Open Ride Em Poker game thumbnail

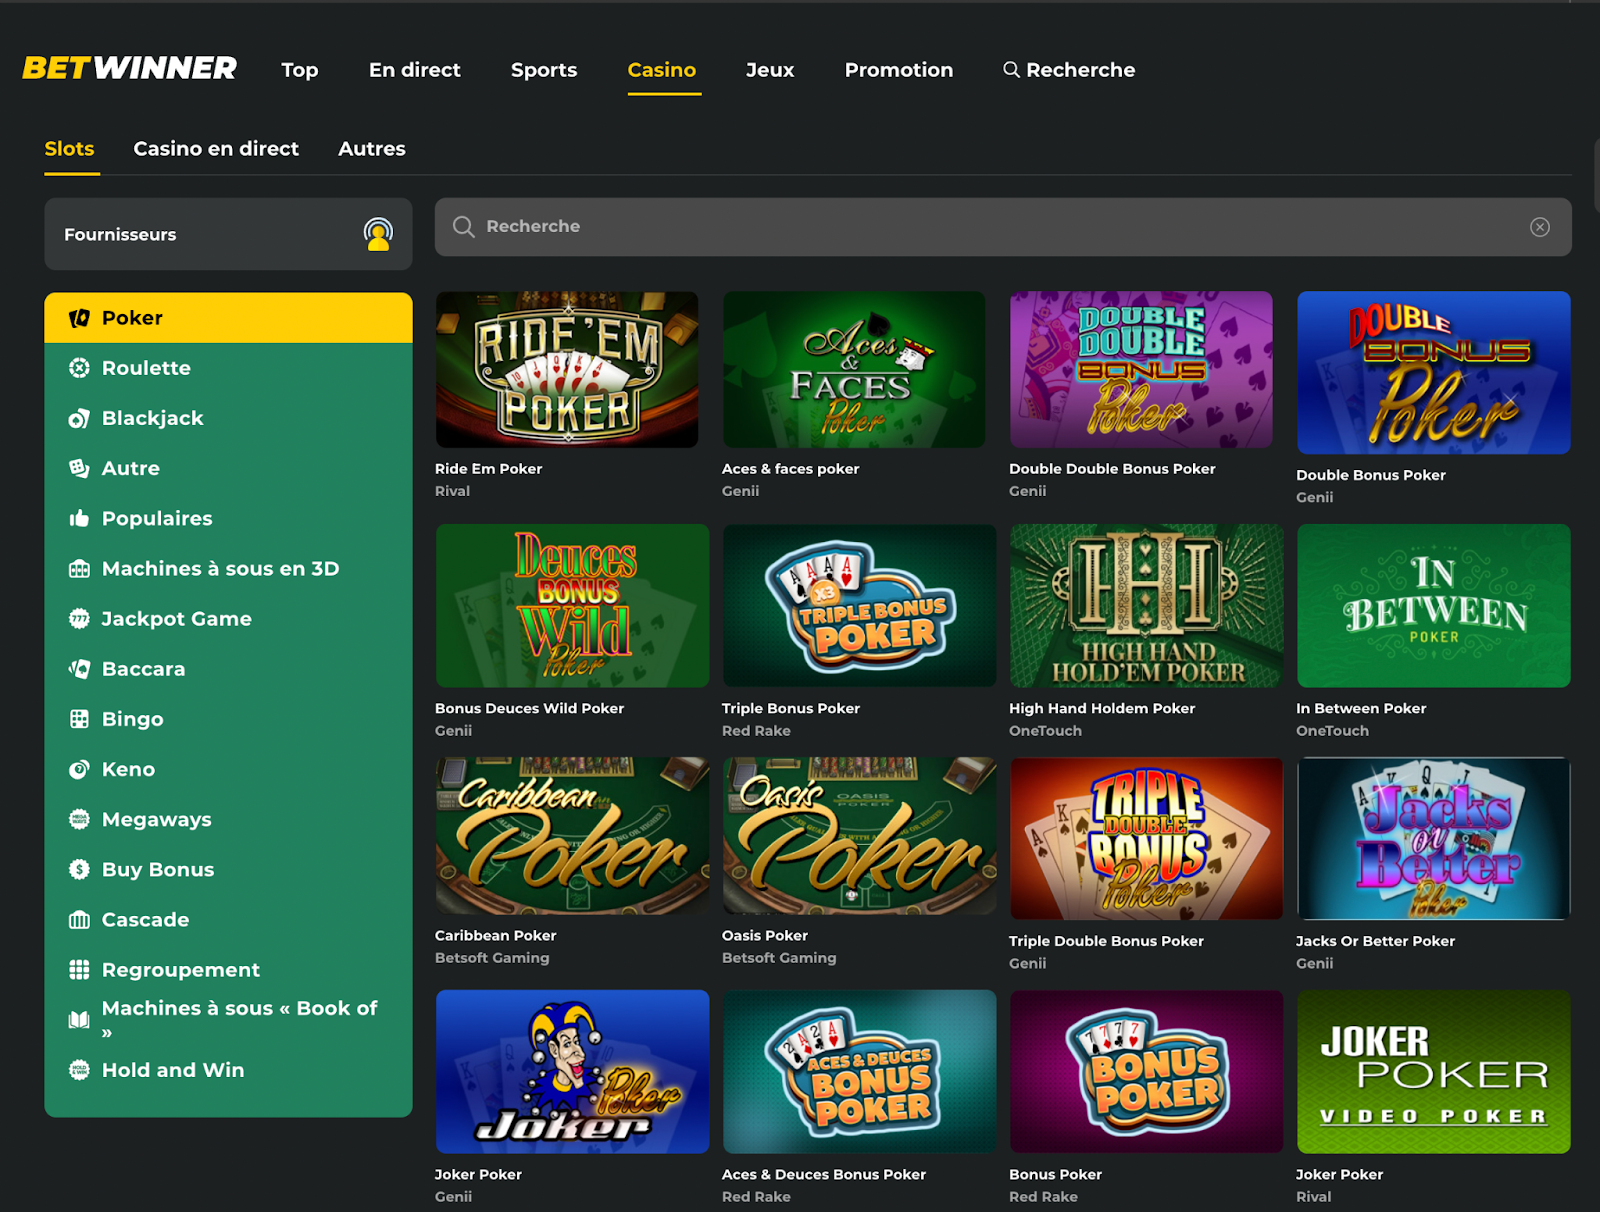567,369
